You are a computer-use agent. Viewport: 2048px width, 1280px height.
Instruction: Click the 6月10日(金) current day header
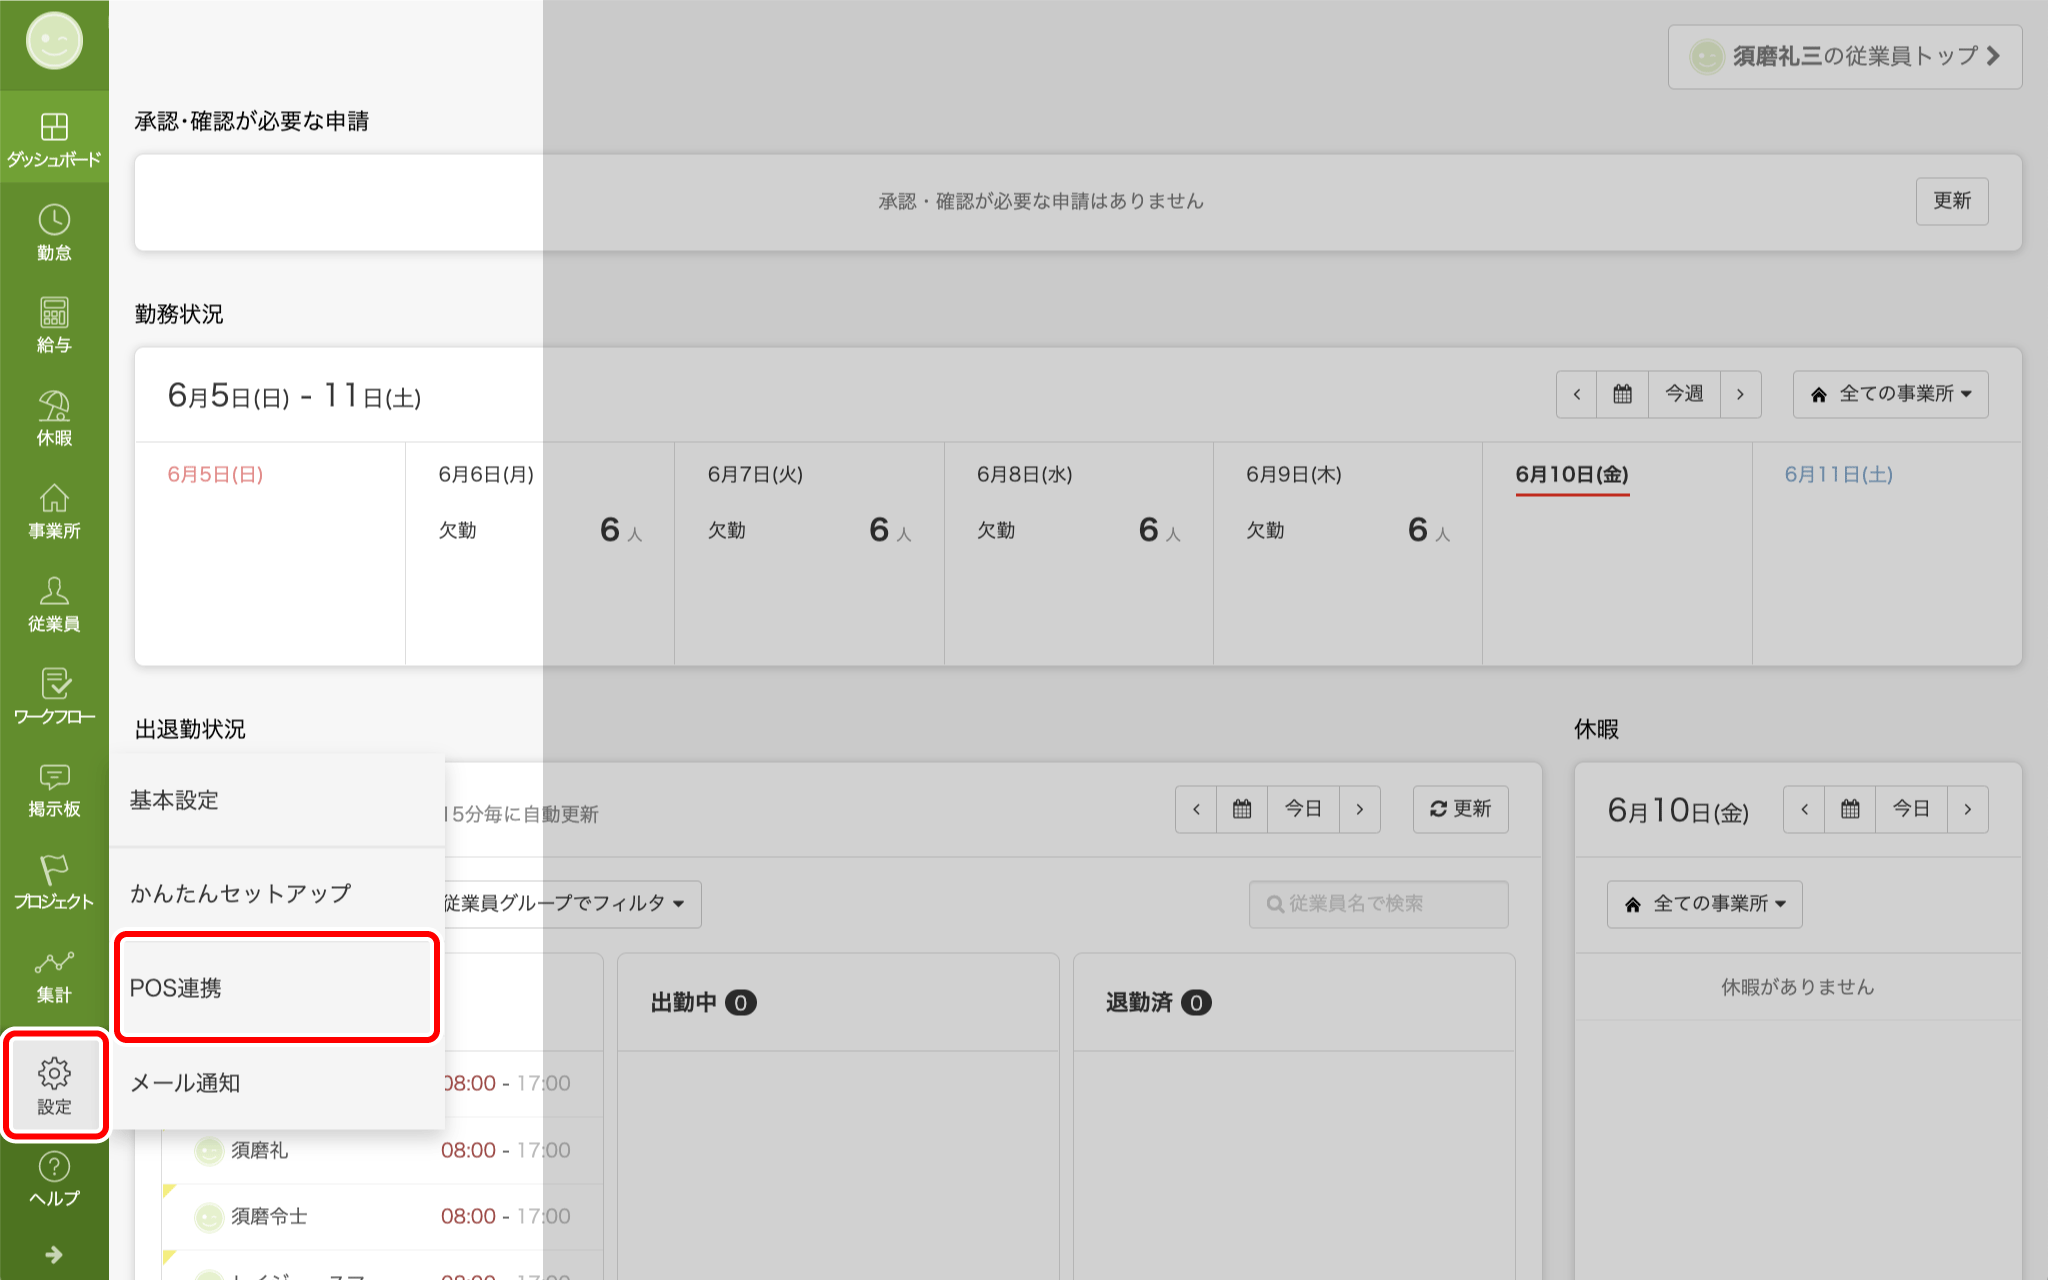(x=1572, y=475)
